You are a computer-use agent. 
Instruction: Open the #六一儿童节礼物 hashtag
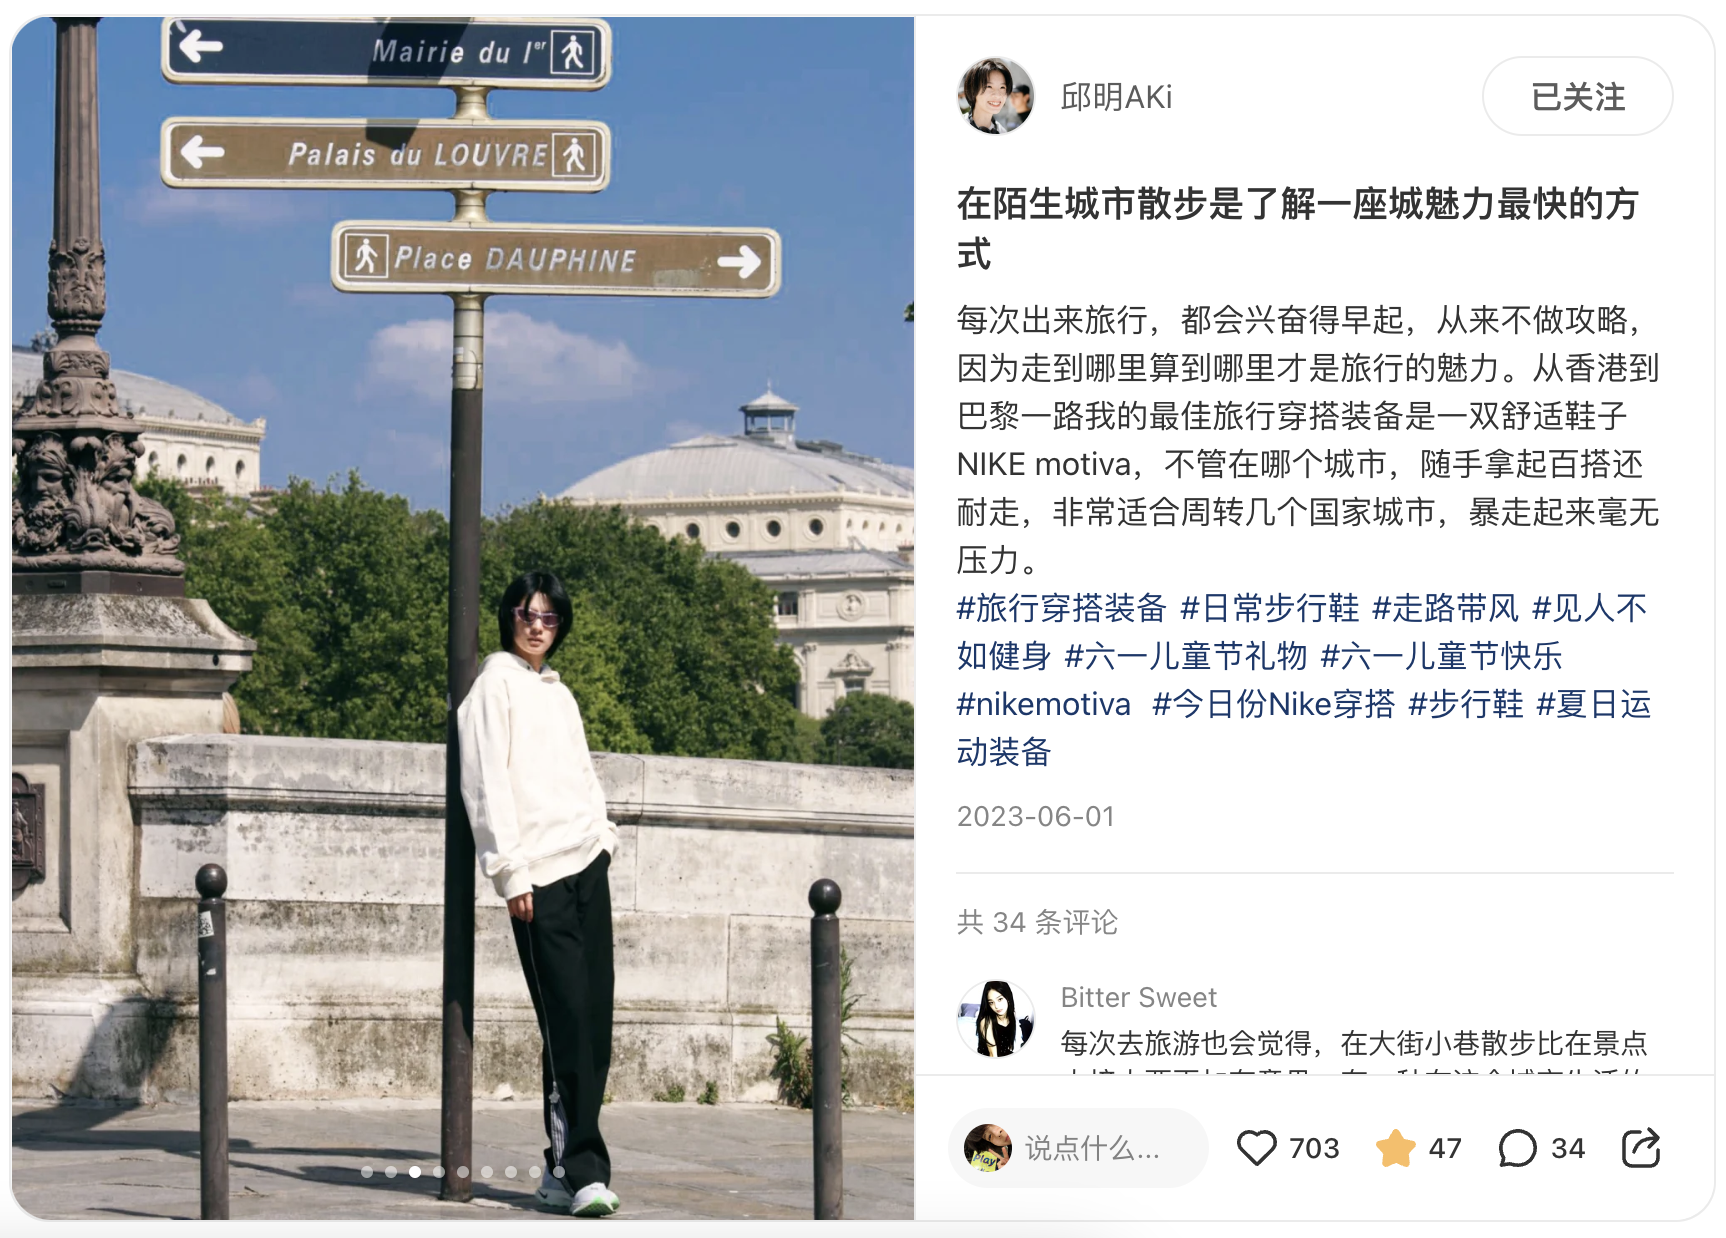[1185, 656]
